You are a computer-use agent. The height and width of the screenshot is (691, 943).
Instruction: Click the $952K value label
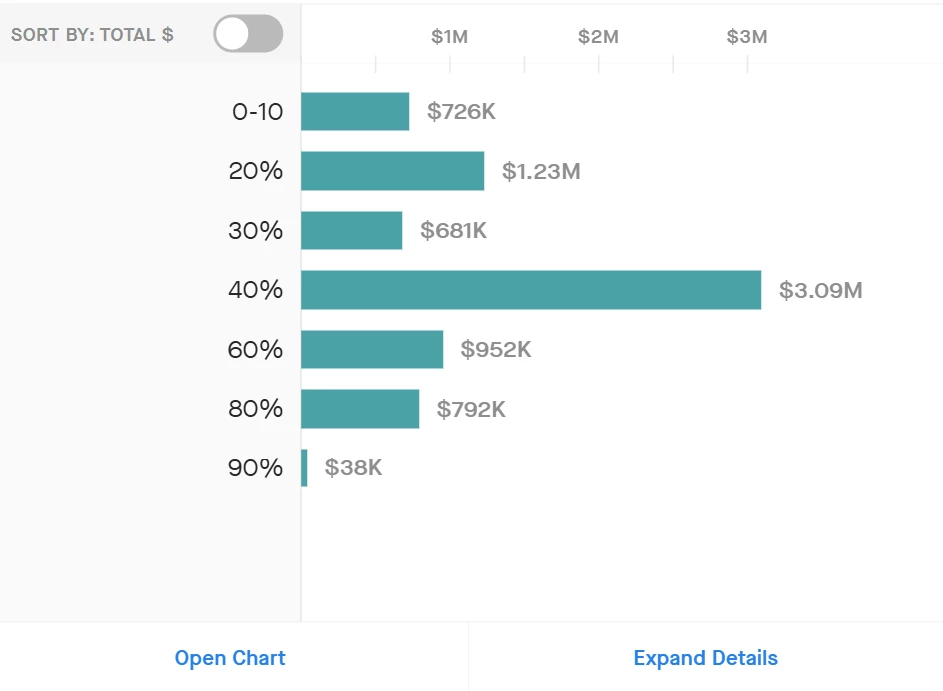tap(496, 350)
